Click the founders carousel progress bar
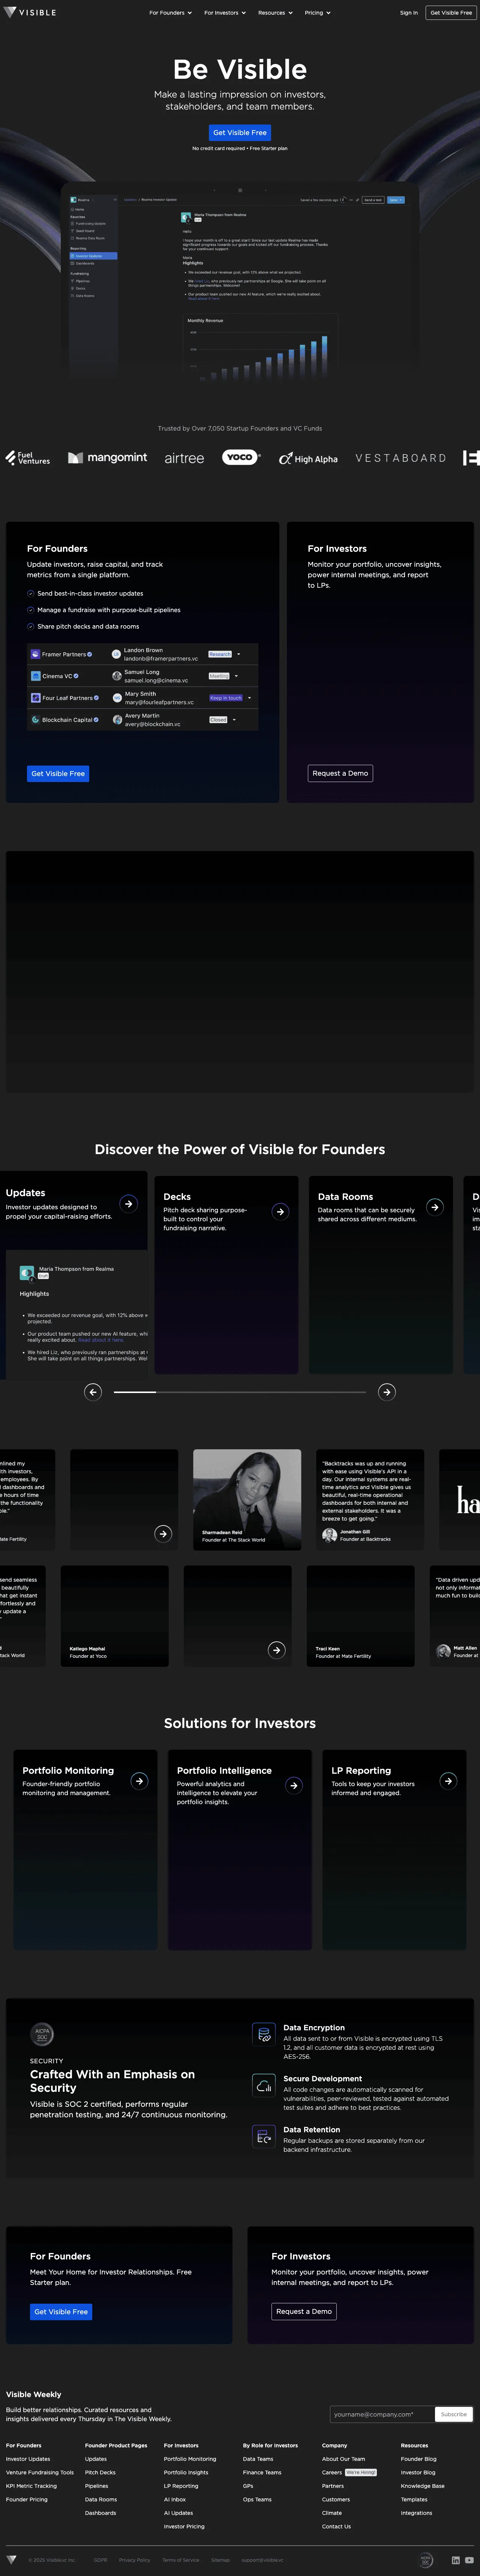 coord(240,1391)
